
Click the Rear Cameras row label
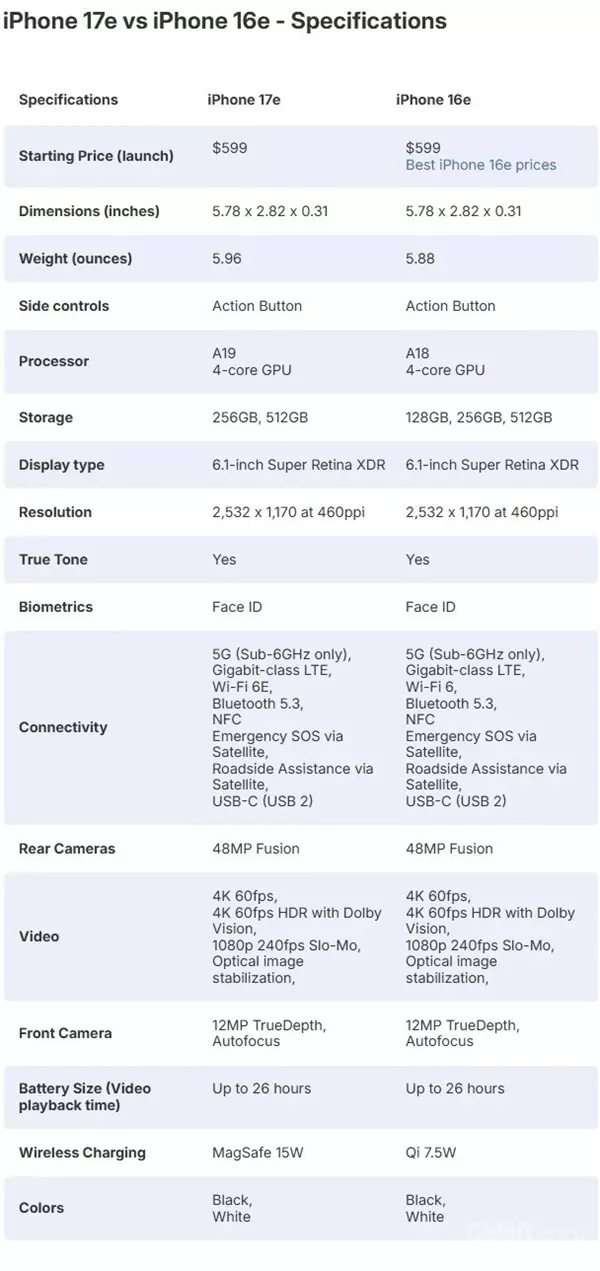coord(67,849)
